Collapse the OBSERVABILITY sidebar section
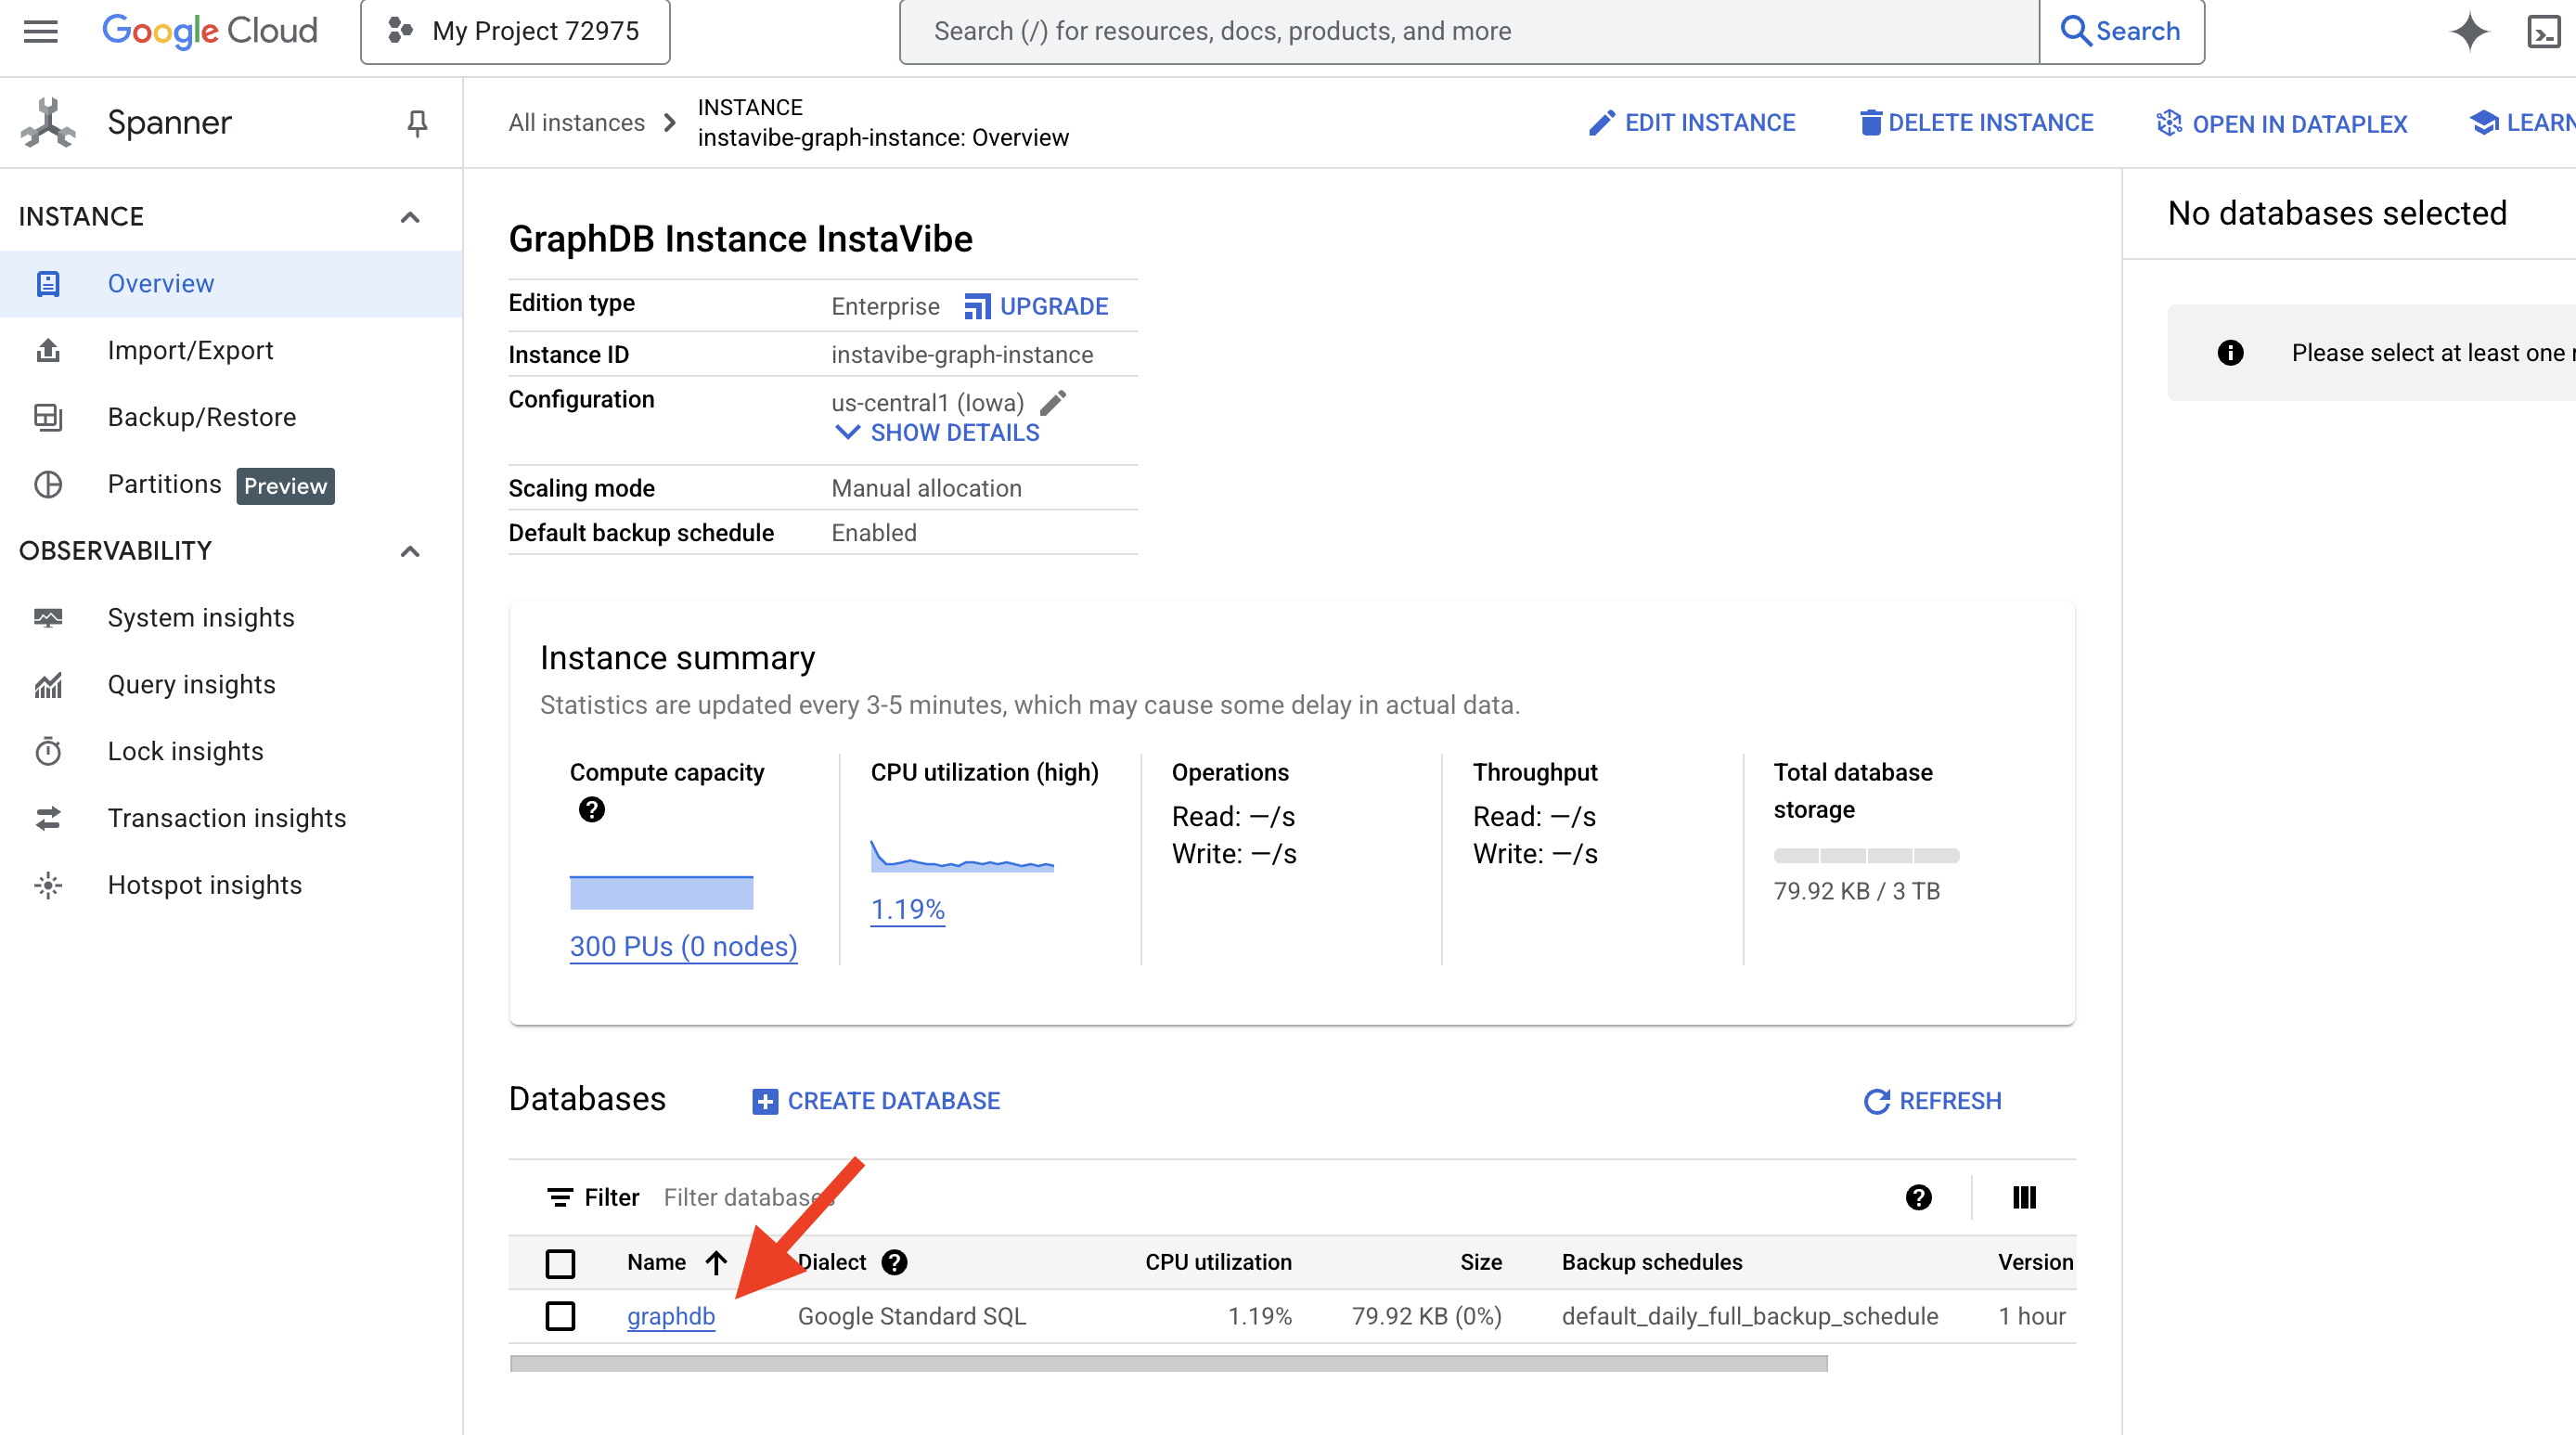 click(409, 551)
